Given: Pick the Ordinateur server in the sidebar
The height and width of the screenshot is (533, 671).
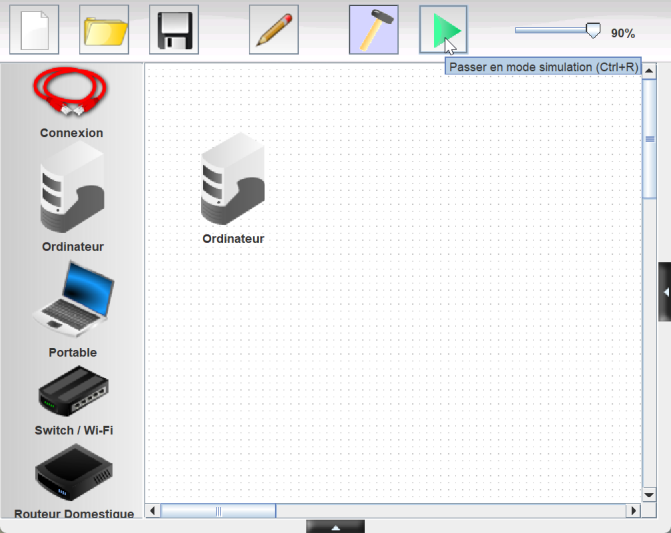Looking at the screenshot, I should coord(72,188).
